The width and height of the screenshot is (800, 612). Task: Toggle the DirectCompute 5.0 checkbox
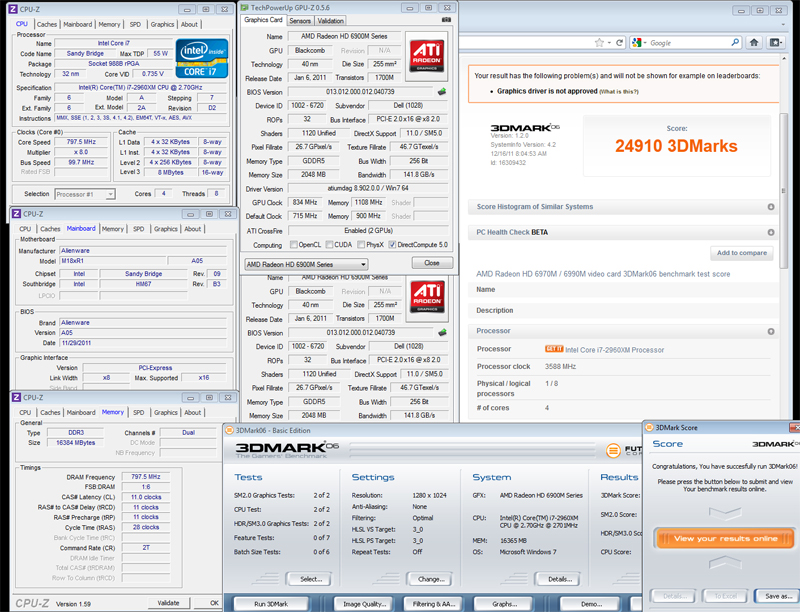(x=393, y=245)
